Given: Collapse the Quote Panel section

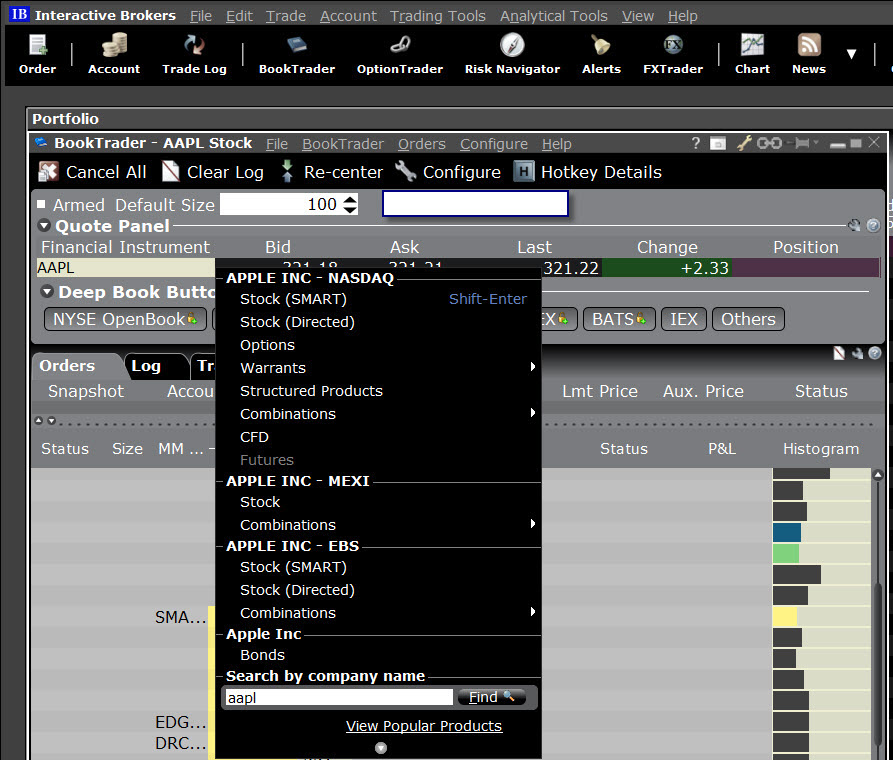Looking at the screenshot, I should (x=44, y=226).
